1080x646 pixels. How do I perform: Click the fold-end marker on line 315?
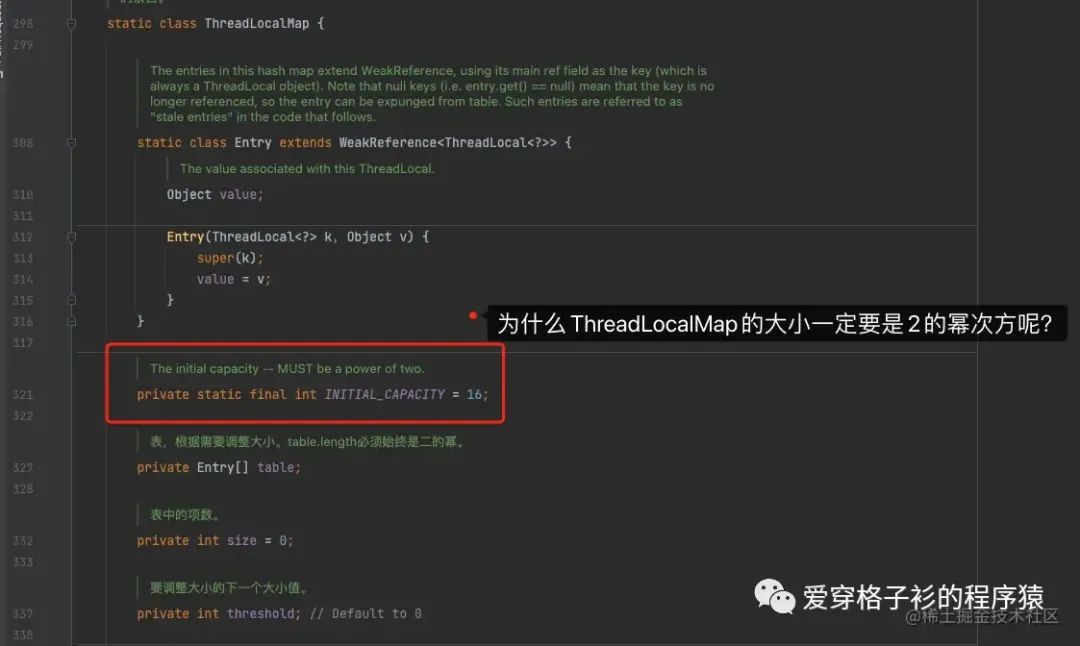pyautogui.click(x=70, y=299)
